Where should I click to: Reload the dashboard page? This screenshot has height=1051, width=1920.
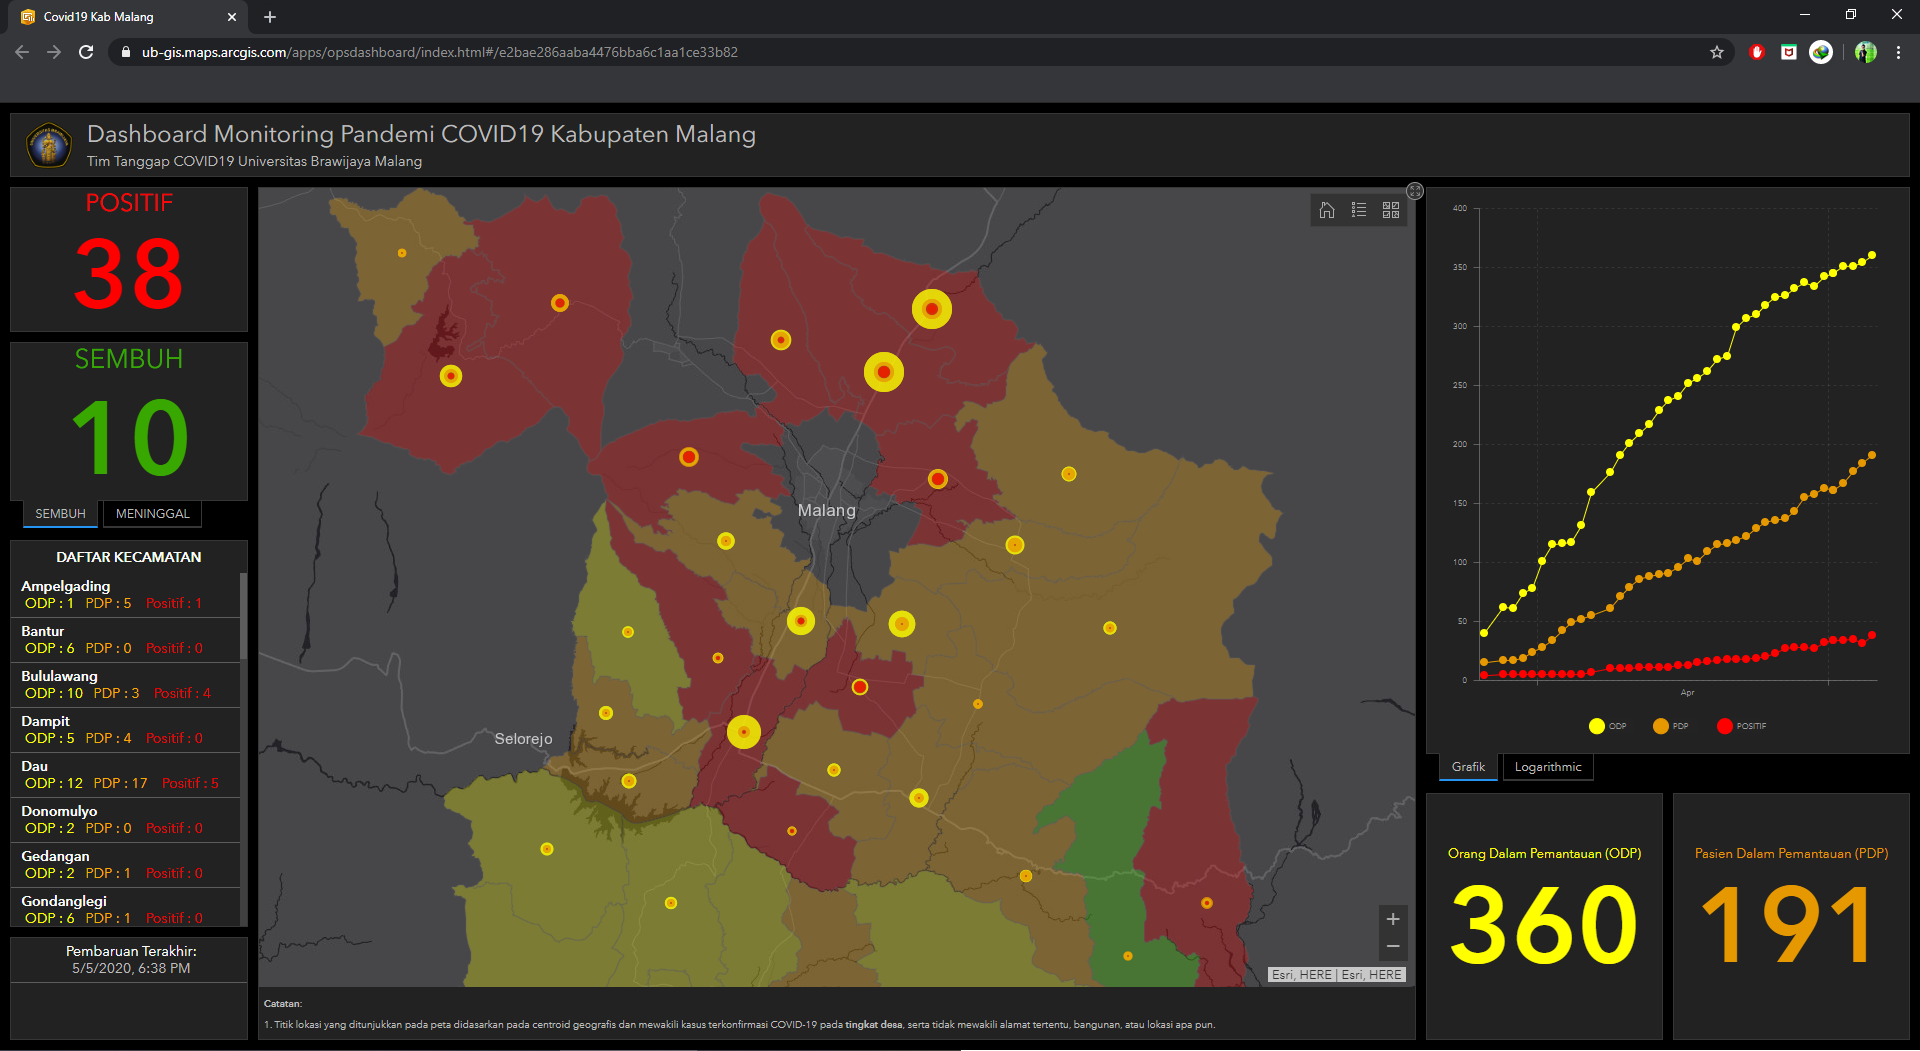tap(86, 52)
